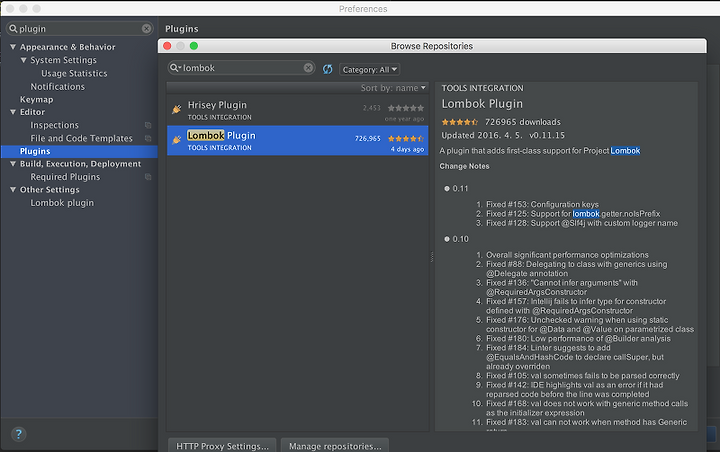Open the Keymap settings page
The height and width of the screenshot is (452, 720).
[36, 100]
